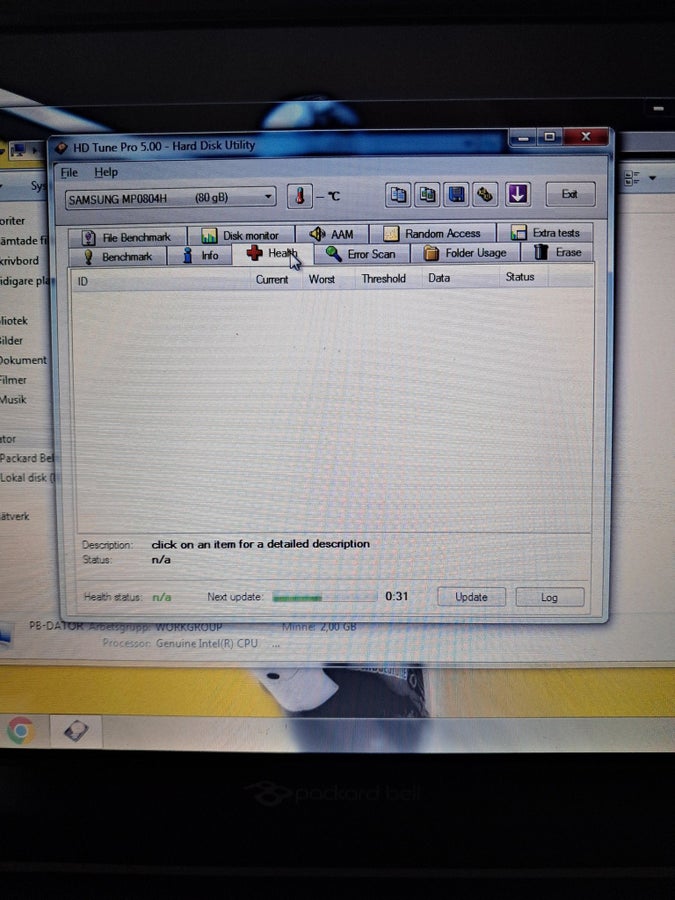Switch to the Info tab
675x900 pixels.
coord(200,255)
